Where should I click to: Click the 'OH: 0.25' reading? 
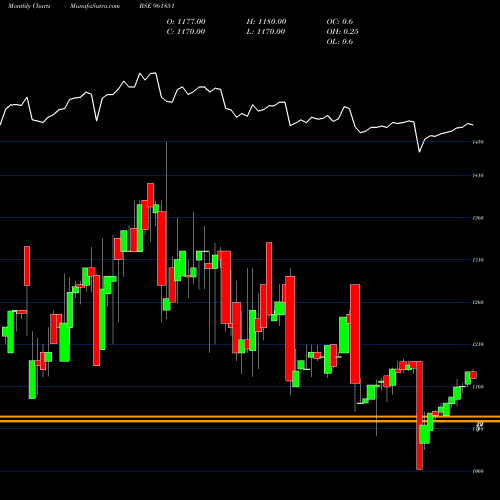(x=342, y=31)
